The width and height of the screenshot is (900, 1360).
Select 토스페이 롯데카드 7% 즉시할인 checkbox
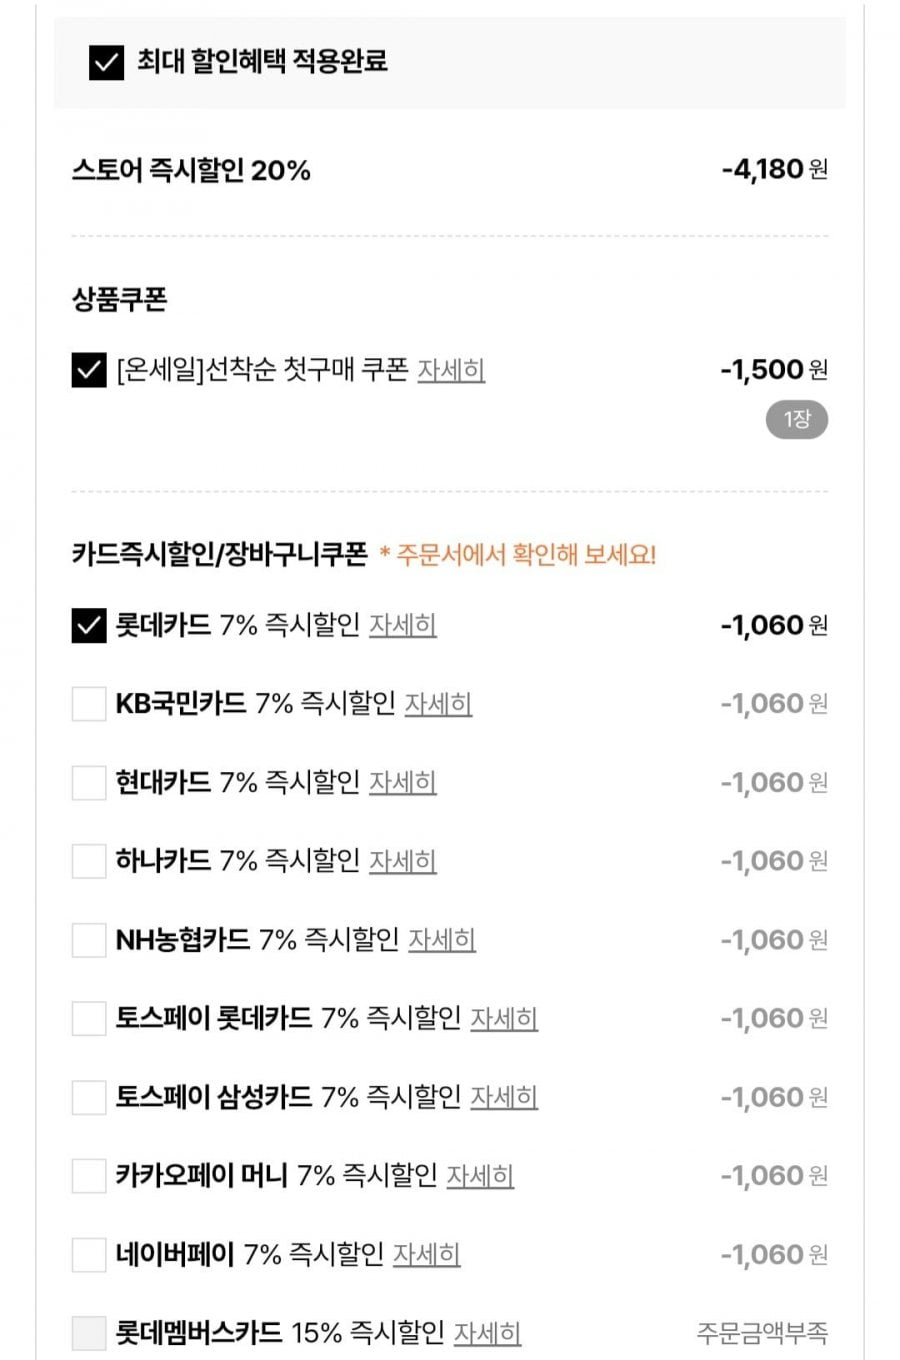(89, 1019)
